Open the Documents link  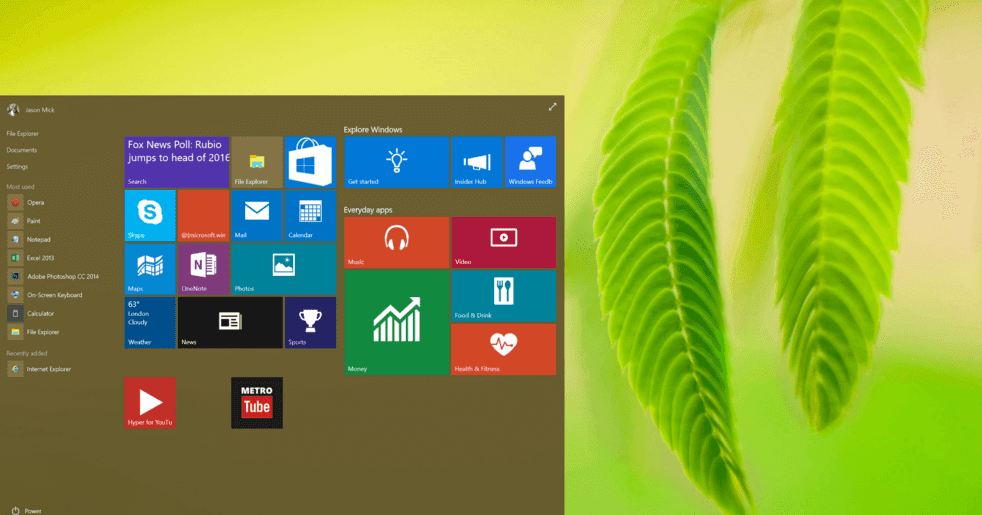[x=21, y=150]
